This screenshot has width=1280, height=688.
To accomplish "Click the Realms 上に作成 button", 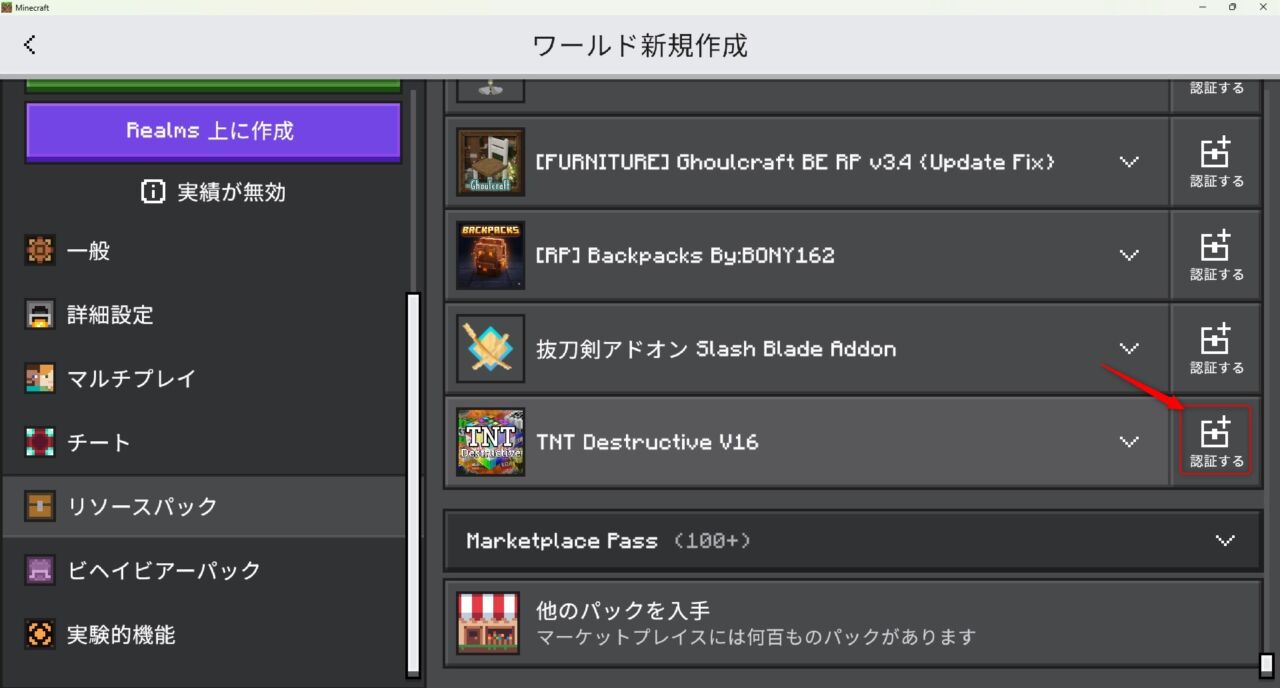I will 213,131.
